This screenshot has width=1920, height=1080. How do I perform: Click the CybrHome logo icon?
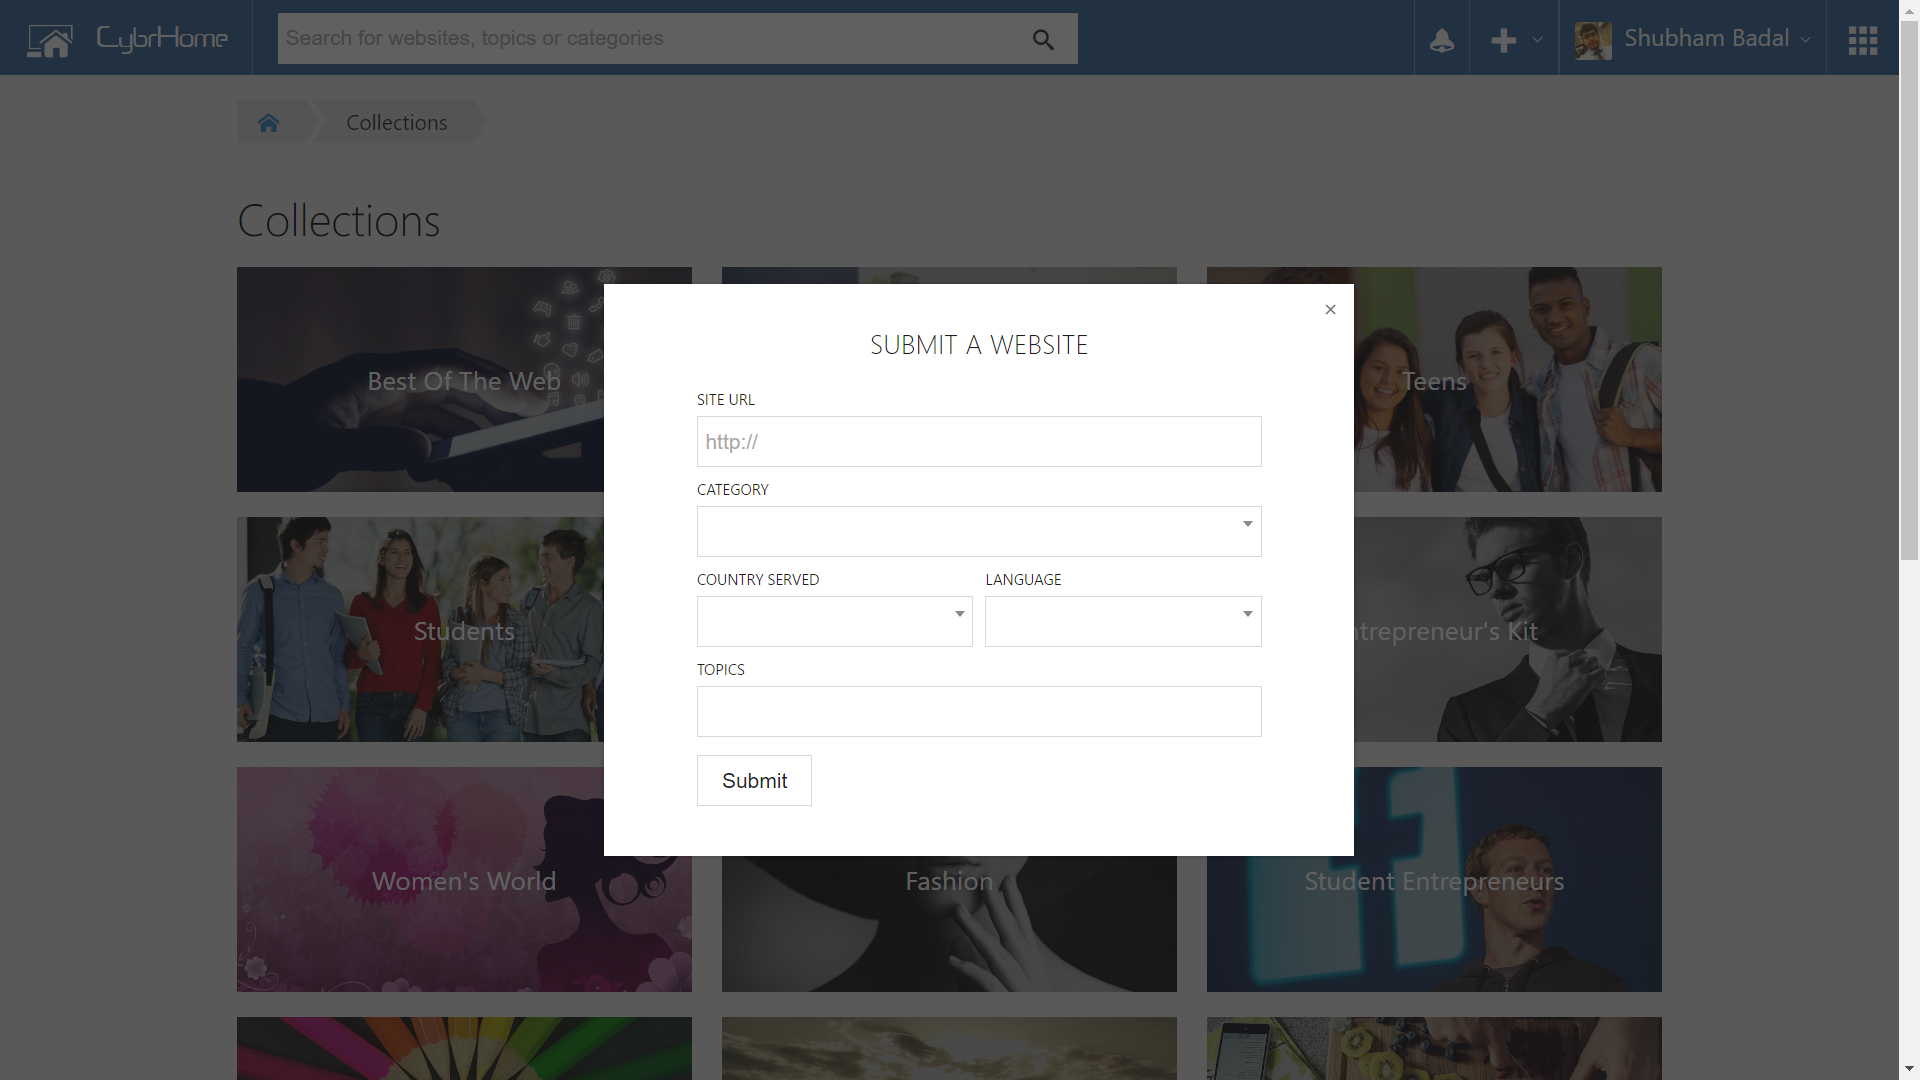click(x=50, y=40)
